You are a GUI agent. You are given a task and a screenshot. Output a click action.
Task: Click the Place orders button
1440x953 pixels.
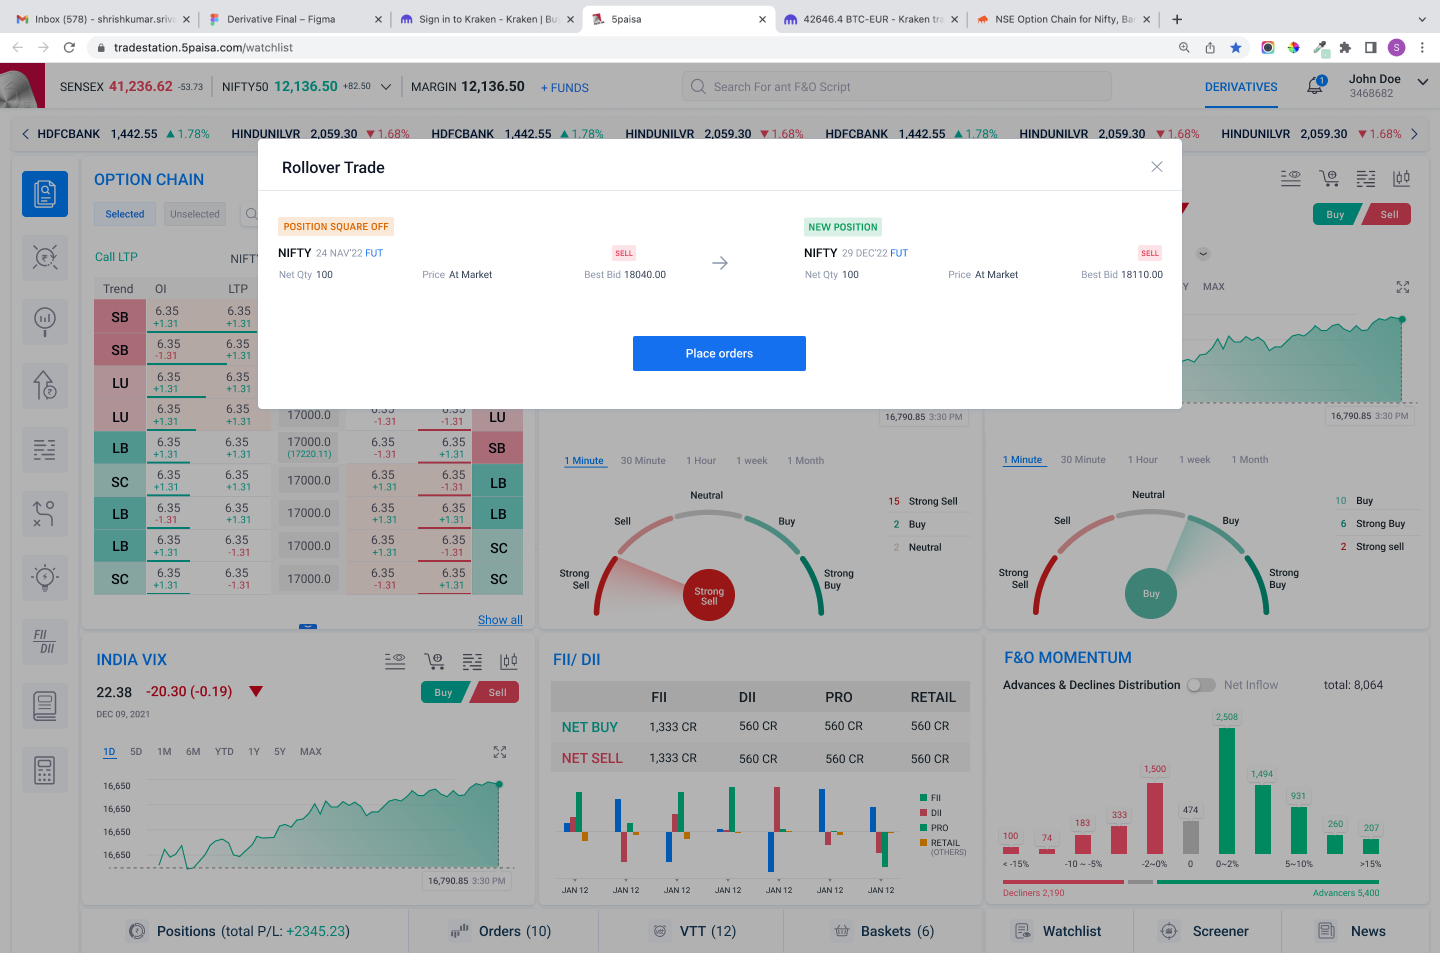pos(719,353)
